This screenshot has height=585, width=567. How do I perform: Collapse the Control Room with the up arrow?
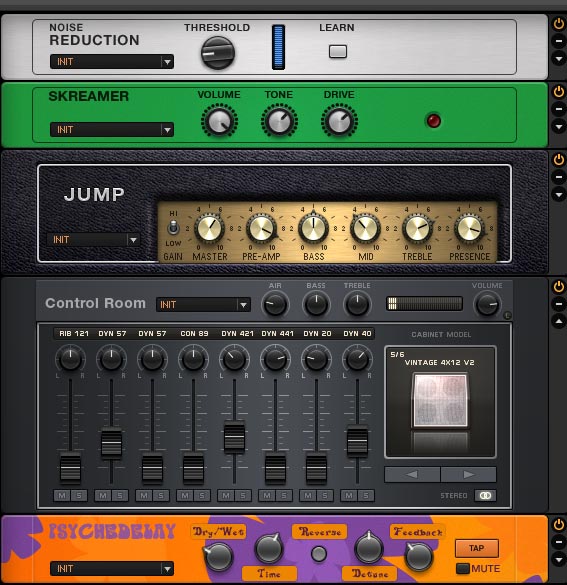point(558,321)
